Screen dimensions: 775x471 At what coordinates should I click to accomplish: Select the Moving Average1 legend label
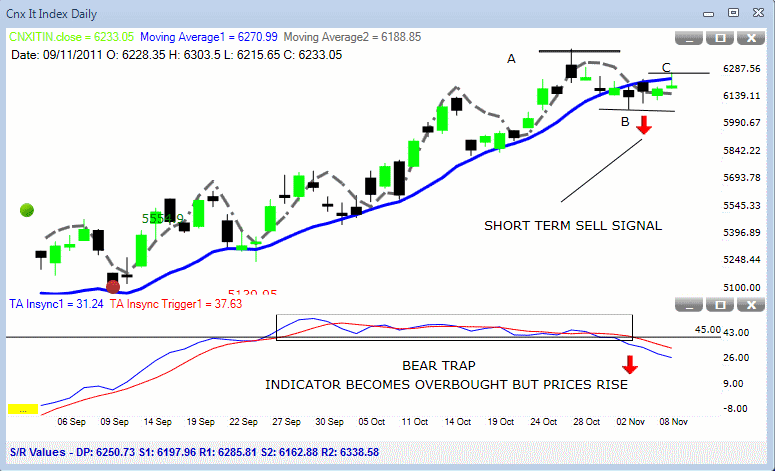pos(209,37)
